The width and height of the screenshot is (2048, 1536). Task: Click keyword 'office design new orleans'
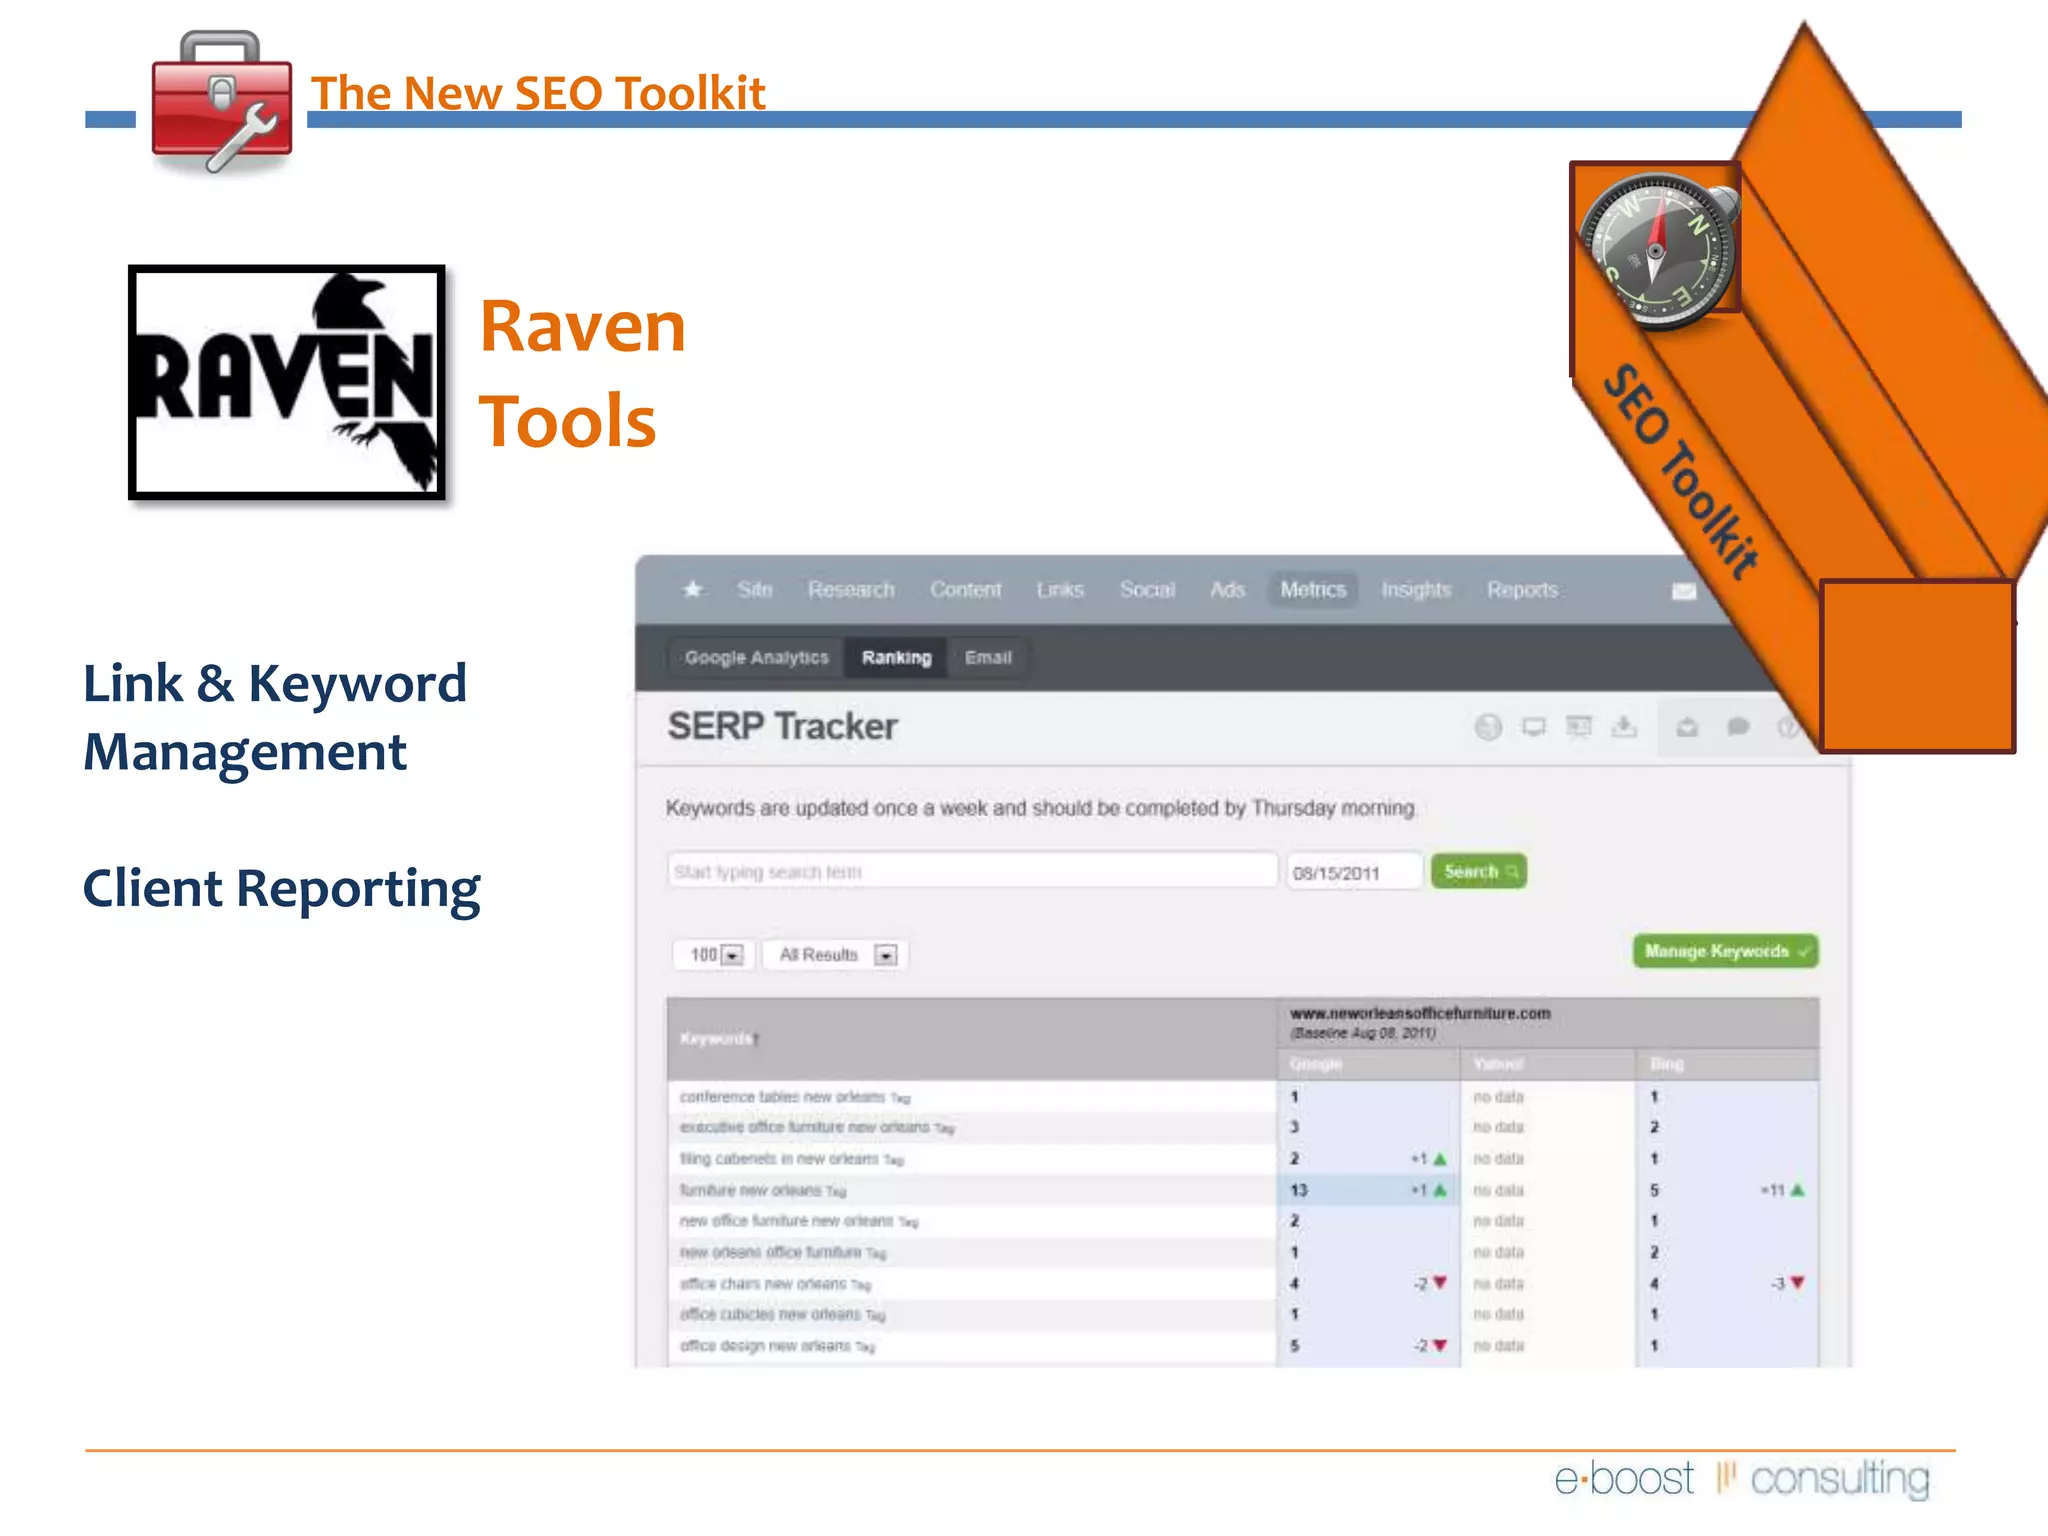(x=765, y=1346)
